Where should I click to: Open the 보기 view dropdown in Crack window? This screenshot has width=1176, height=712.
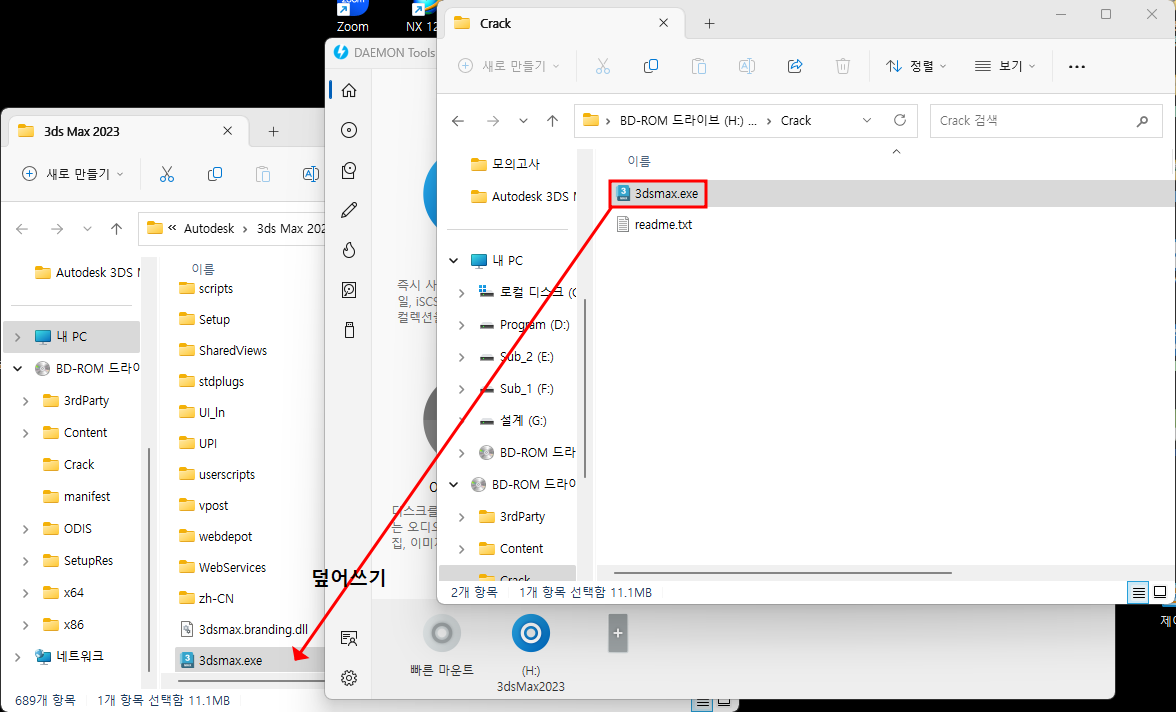coord(1005,66)
